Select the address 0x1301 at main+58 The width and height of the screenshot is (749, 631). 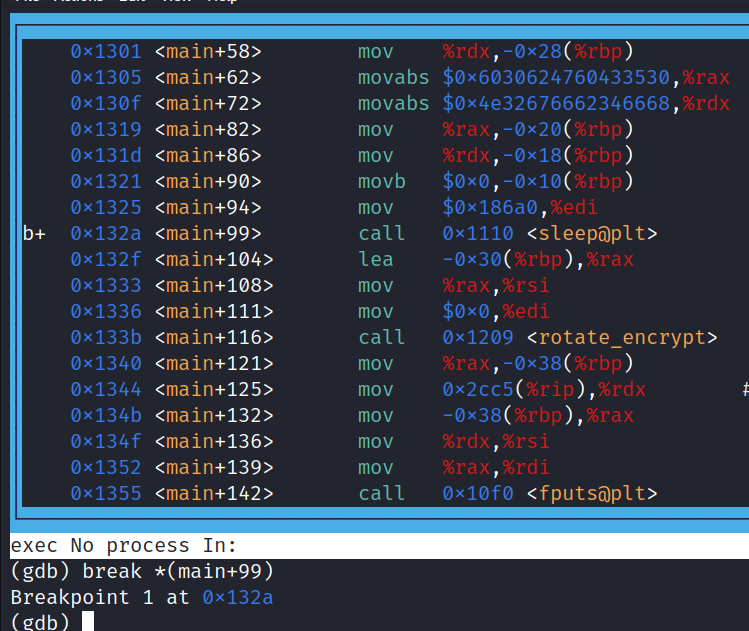[106, 52]
